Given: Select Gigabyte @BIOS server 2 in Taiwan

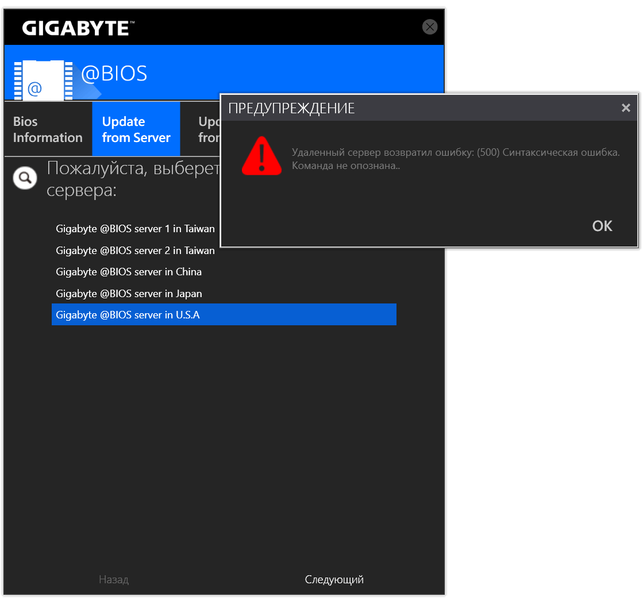Looking at the screenshot, I should point(135,250).
